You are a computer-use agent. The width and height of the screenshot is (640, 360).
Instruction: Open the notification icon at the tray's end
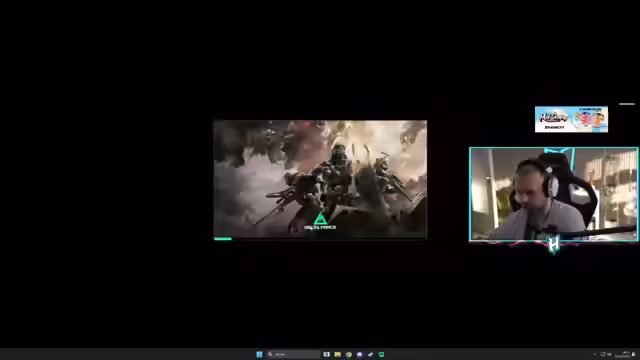point(633,354)
